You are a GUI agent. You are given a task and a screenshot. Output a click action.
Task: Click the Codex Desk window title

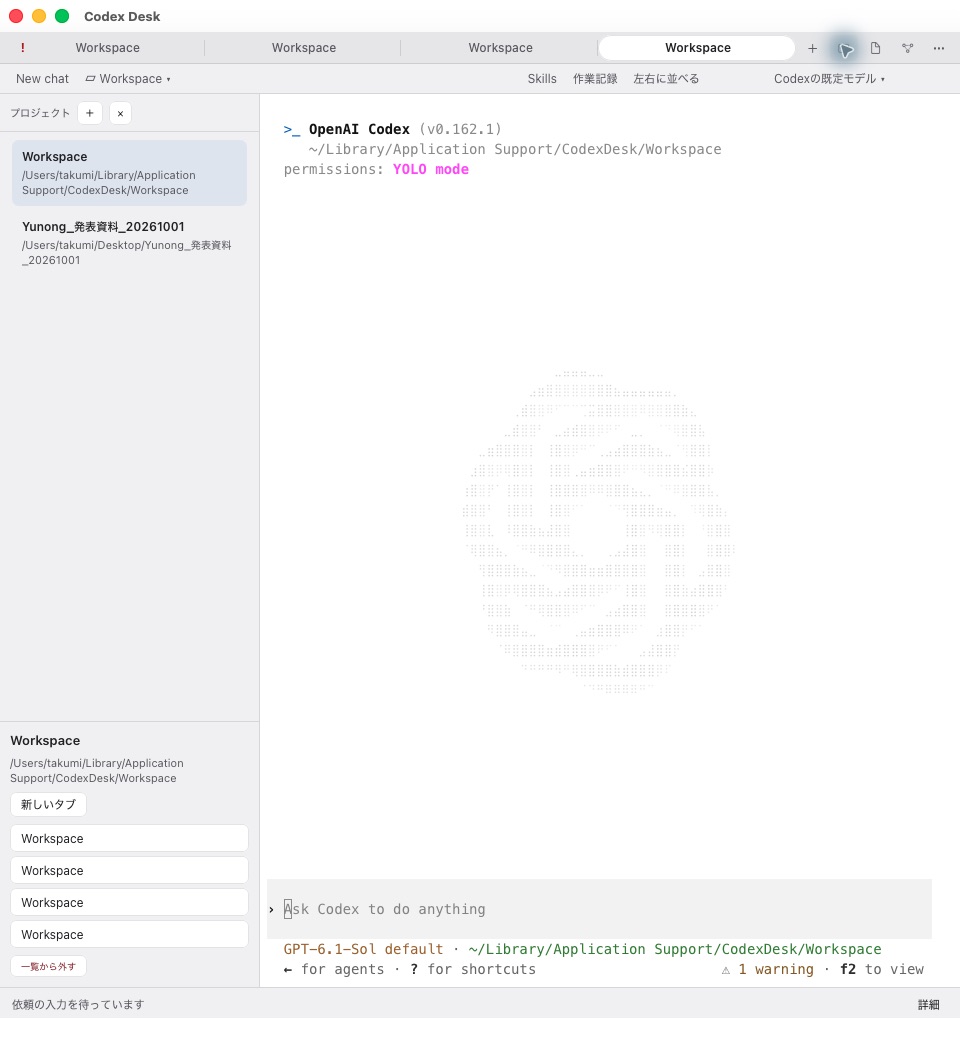pos(122,16)
